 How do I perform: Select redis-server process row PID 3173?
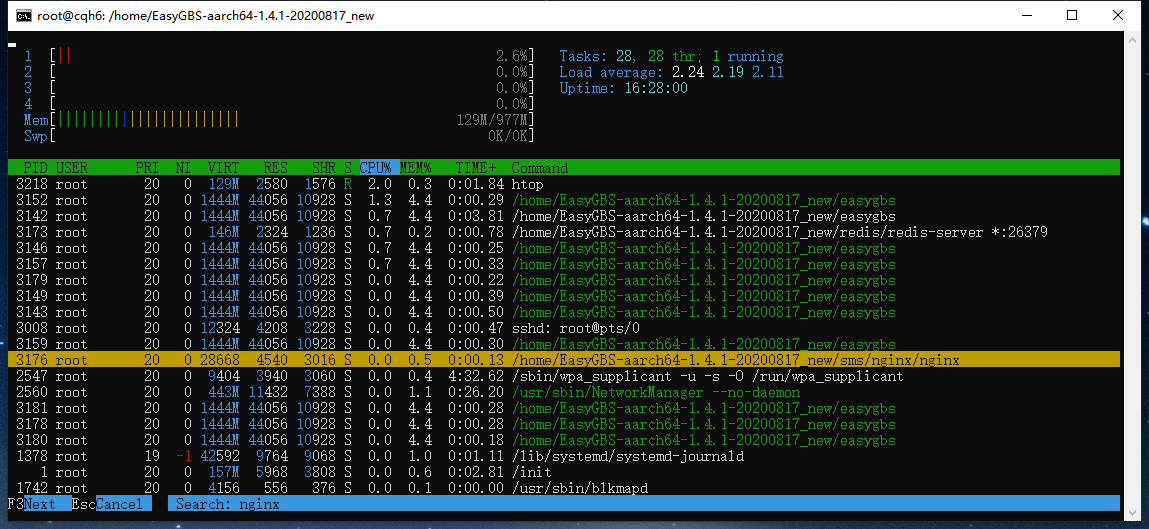click(564, 232)
